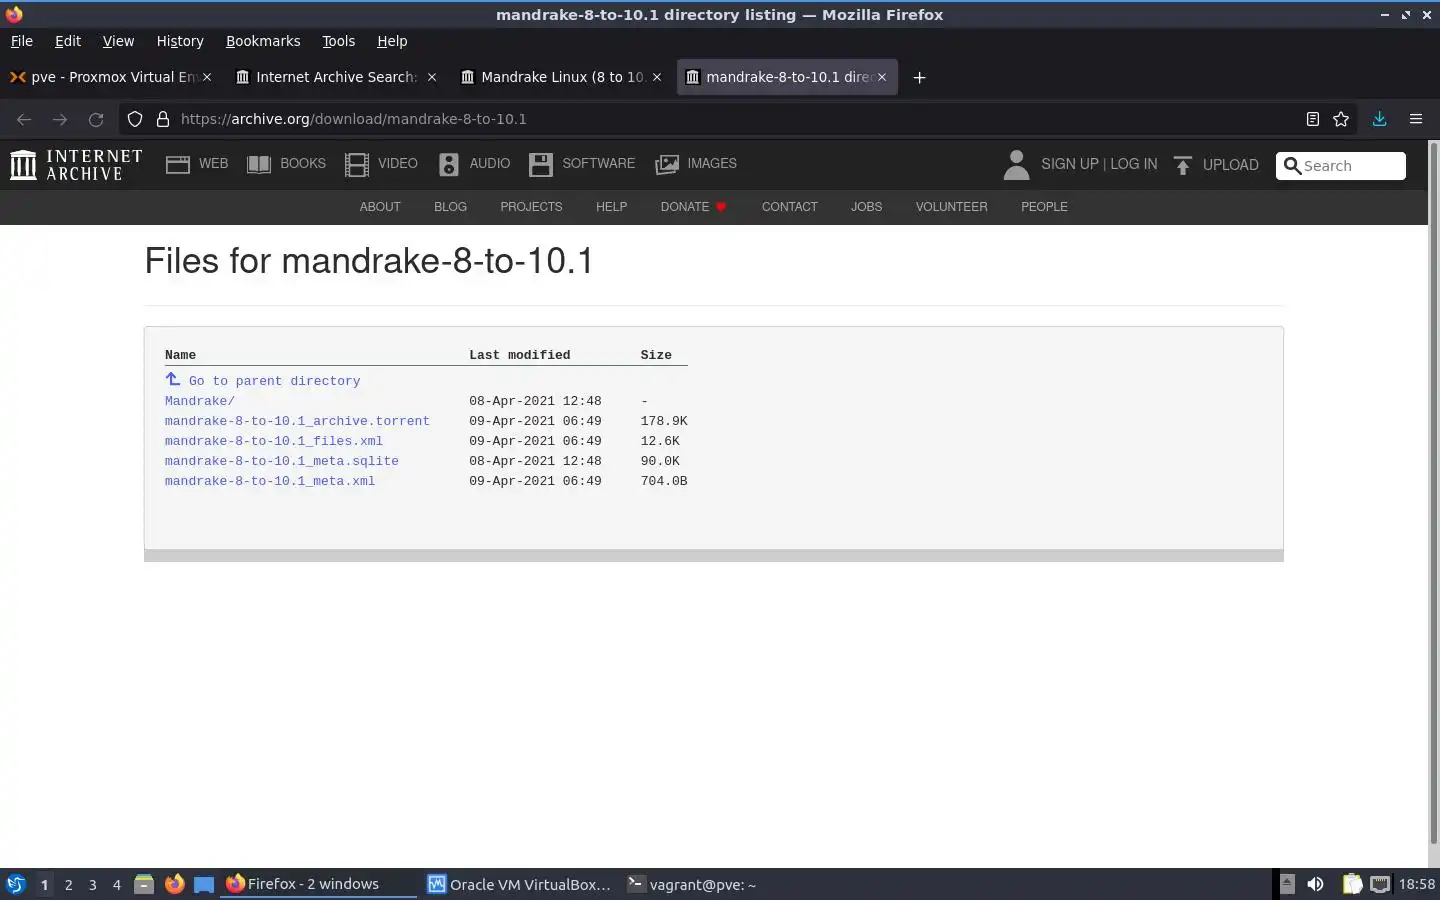Open the VOLUNTEER link

click(x=951, y=207)
